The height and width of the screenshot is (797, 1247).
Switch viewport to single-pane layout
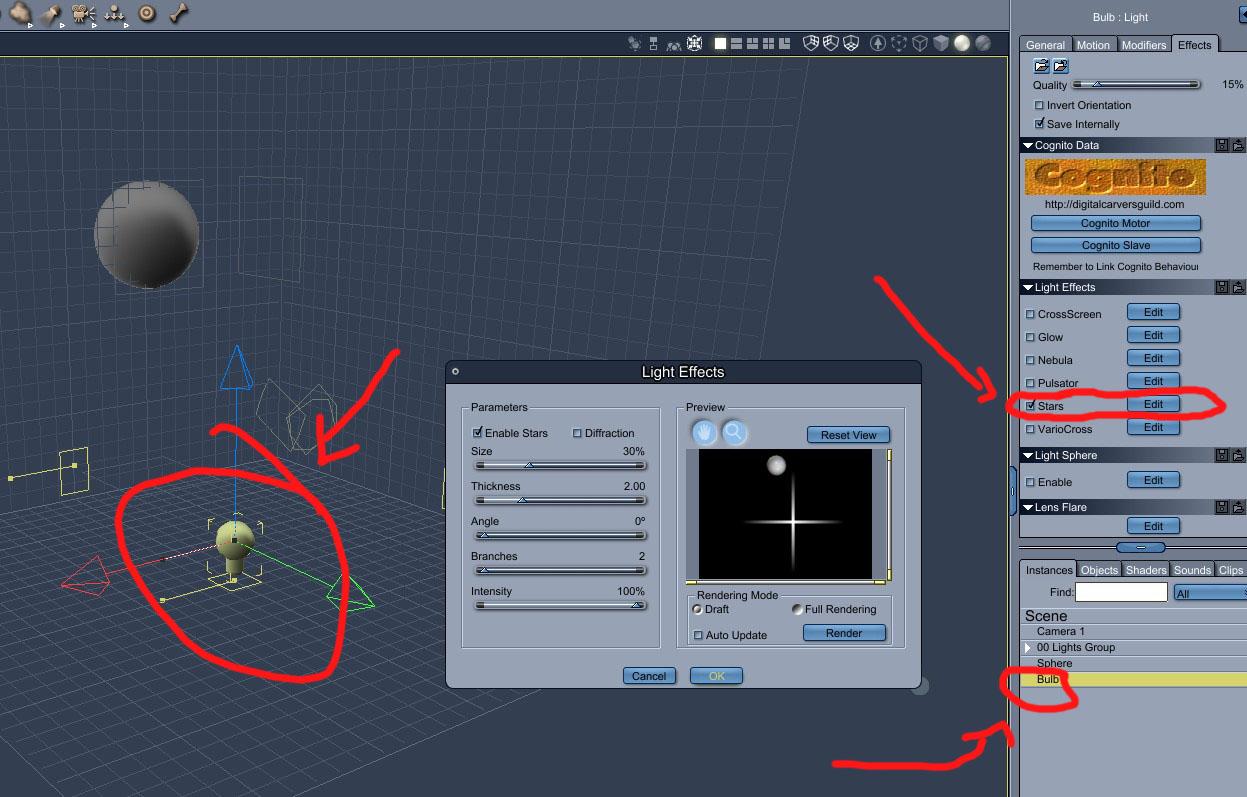721,43
